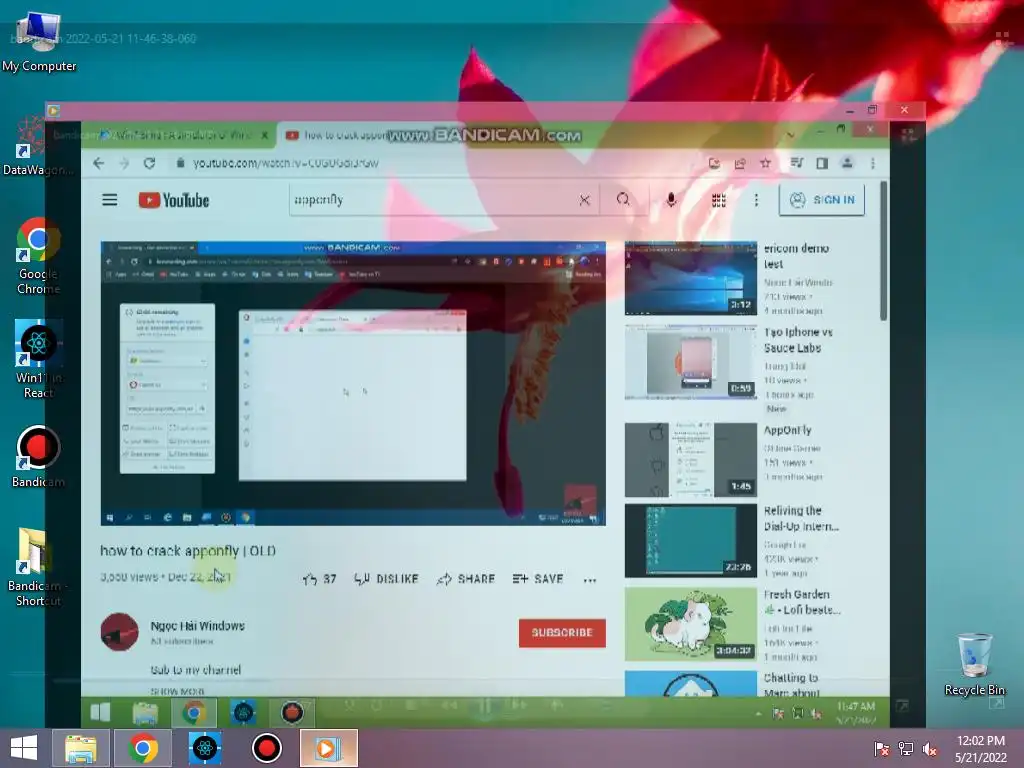Click the YouTube page vertical scrollbar
This screenshot has width=1024, height=768.
884,251
